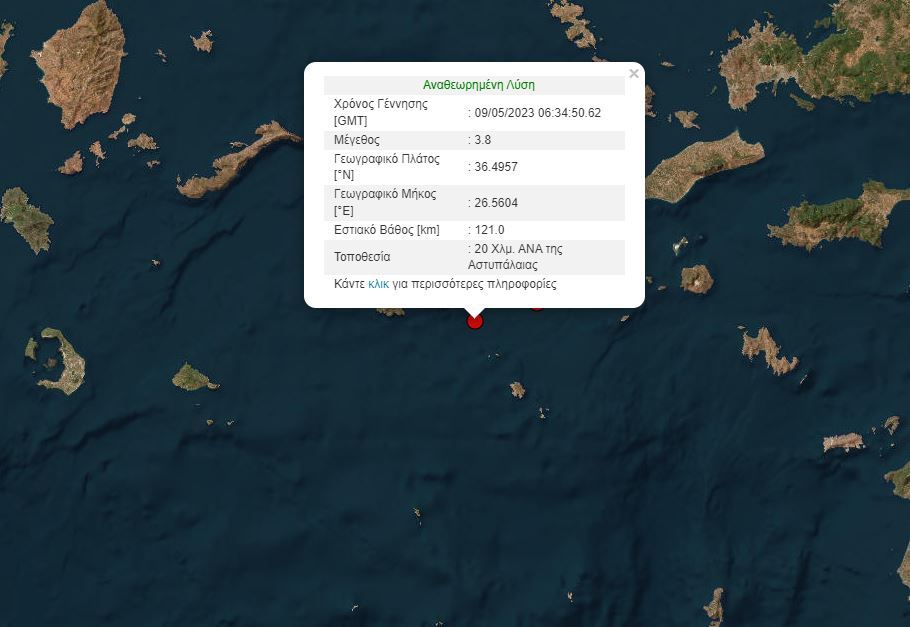The width and height of the screenshot is (910, 627).
Task: Click the origin time value 09/05/2023 06:34:50.62
Action: 537,113
